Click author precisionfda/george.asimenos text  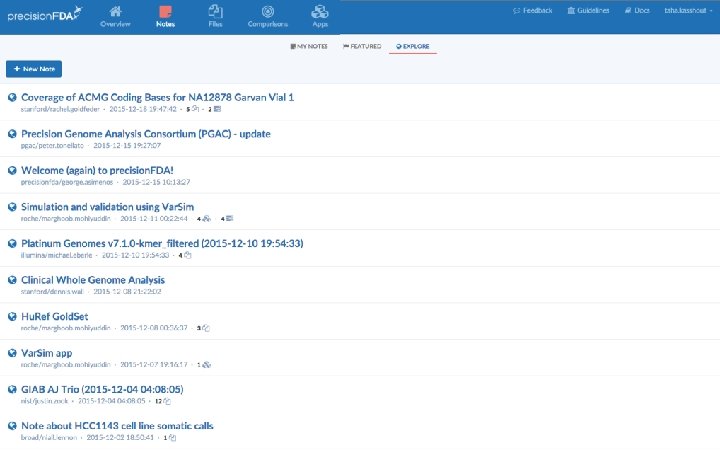click(67, 182)
